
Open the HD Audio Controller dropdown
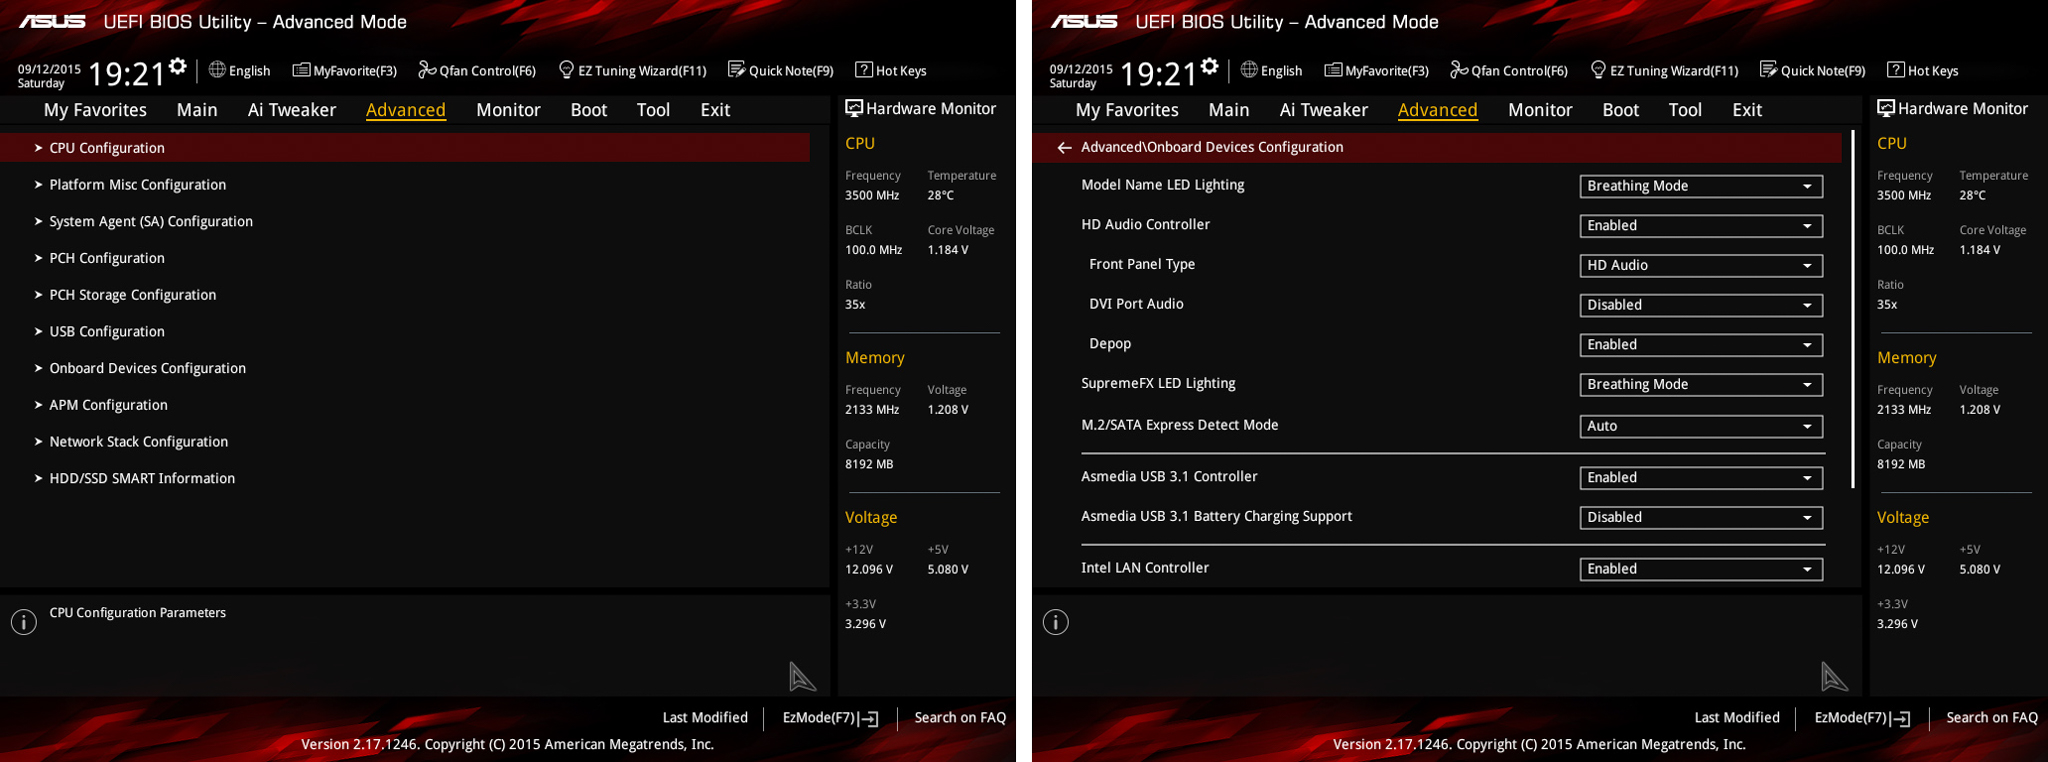1700,226
